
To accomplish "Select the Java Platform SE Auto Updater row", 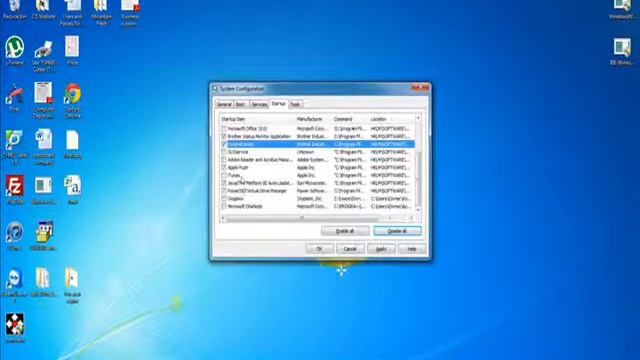I will click(318, 183).
